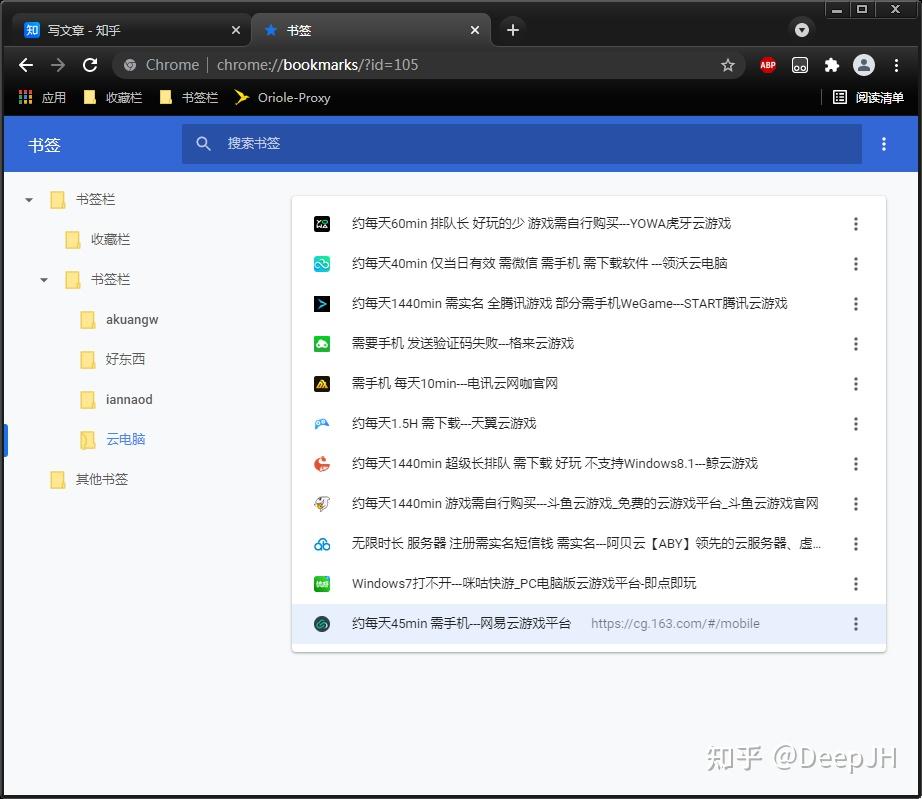Viewport: 922px width, 799px height.
Task: Open 应用 apps shortcut in bookmarks bar
Action: (x=42, y=98)
